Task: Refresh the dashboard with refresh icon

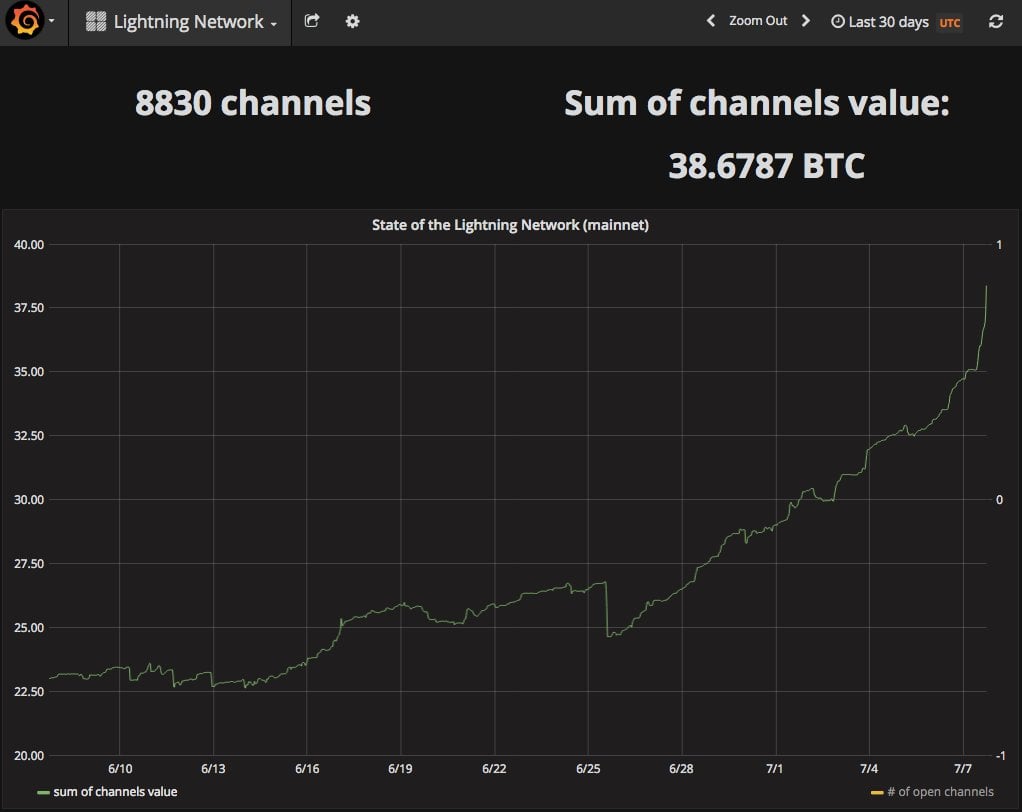Action: [996, 22]
